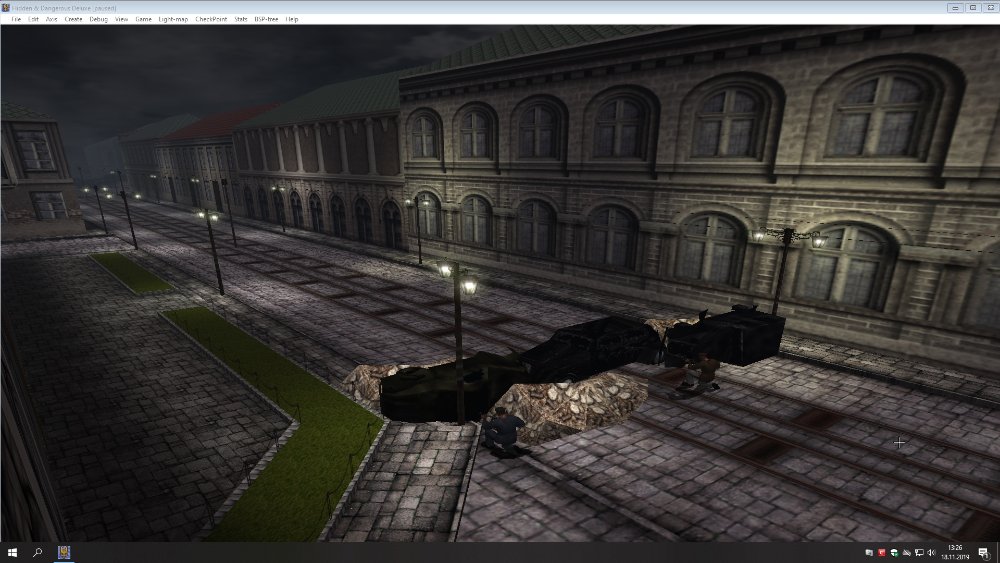Open the Windows Start menu
Image resolution: width=1000 pixels, height=563 pixels.
(x=11, y=552)
